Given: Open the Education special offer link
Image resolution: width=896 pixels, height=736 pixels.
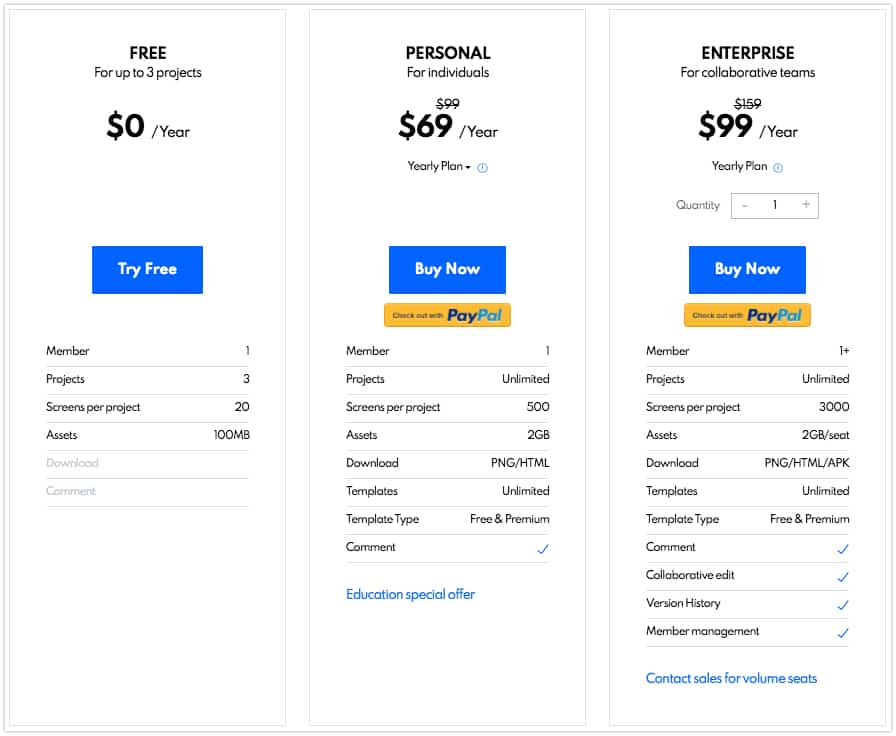Looking at the screenshot, I should click(410, 594).
